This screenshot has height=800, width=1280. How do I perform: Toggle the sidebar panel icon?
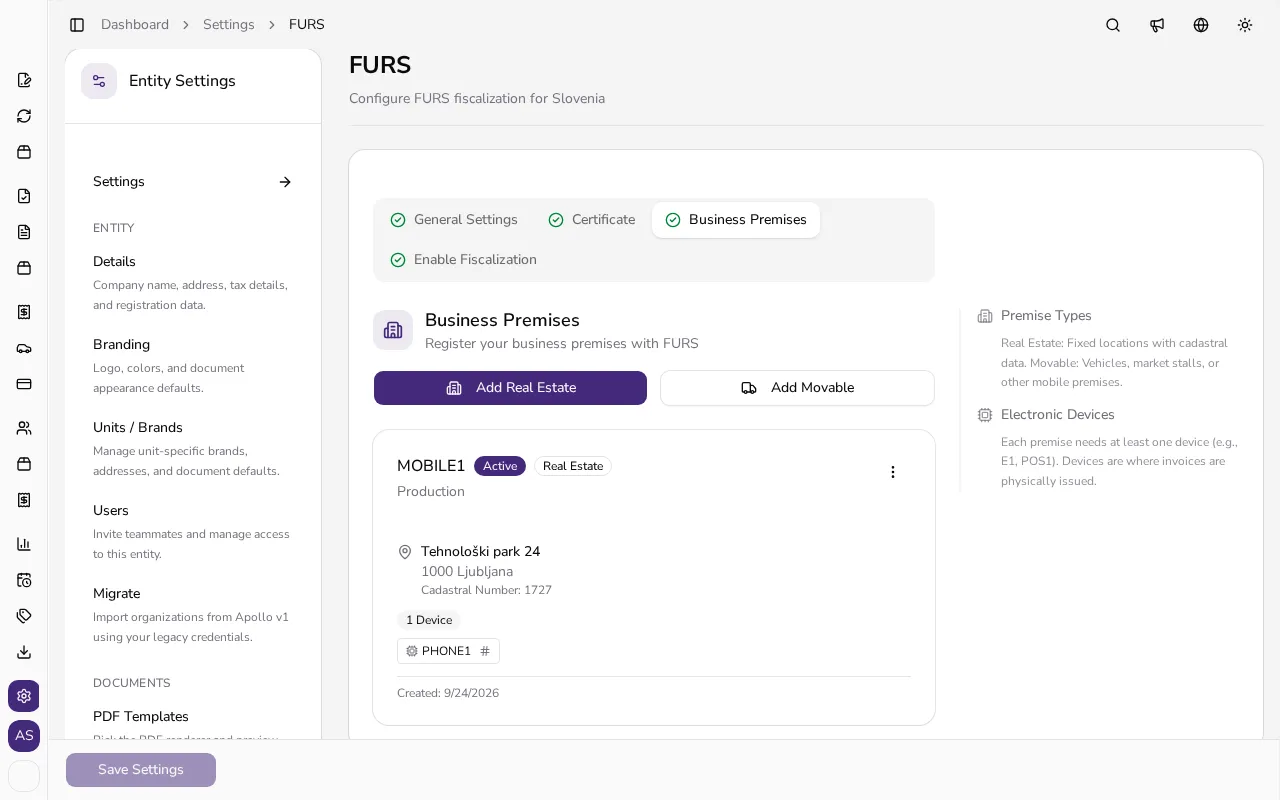point(77,25)
